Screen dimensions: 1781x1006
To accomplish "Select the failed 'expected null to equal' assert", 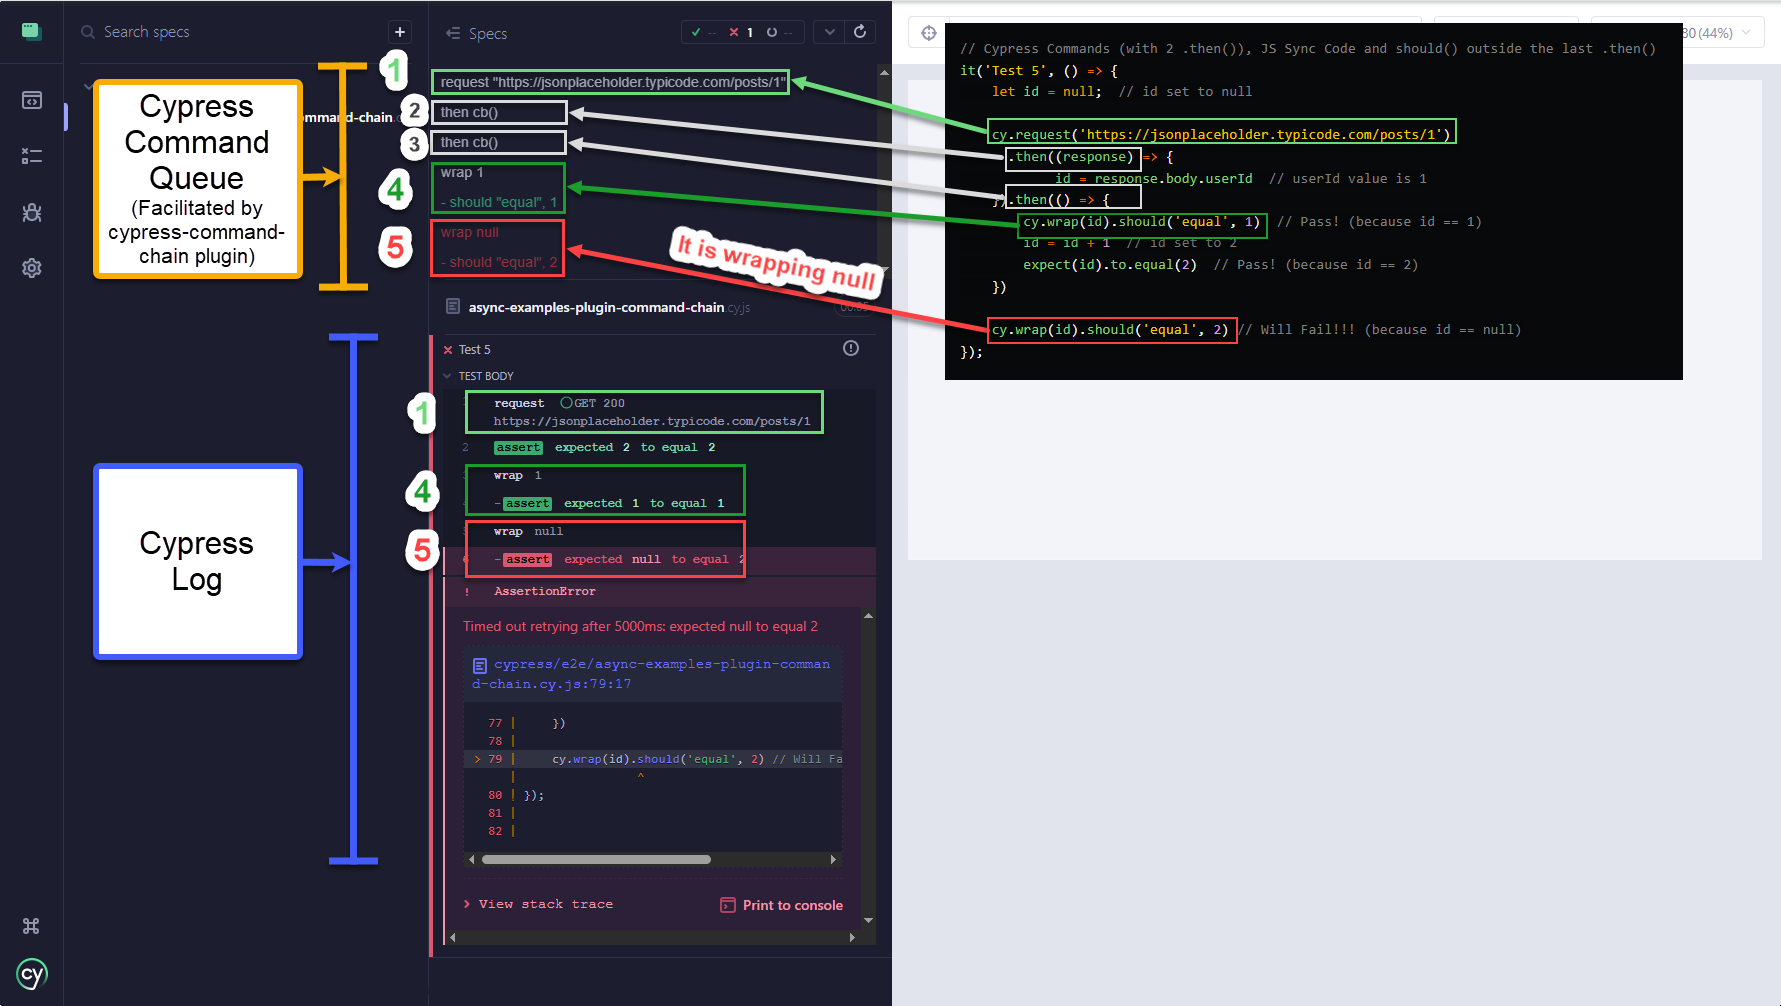I will [x=660, y=559].
